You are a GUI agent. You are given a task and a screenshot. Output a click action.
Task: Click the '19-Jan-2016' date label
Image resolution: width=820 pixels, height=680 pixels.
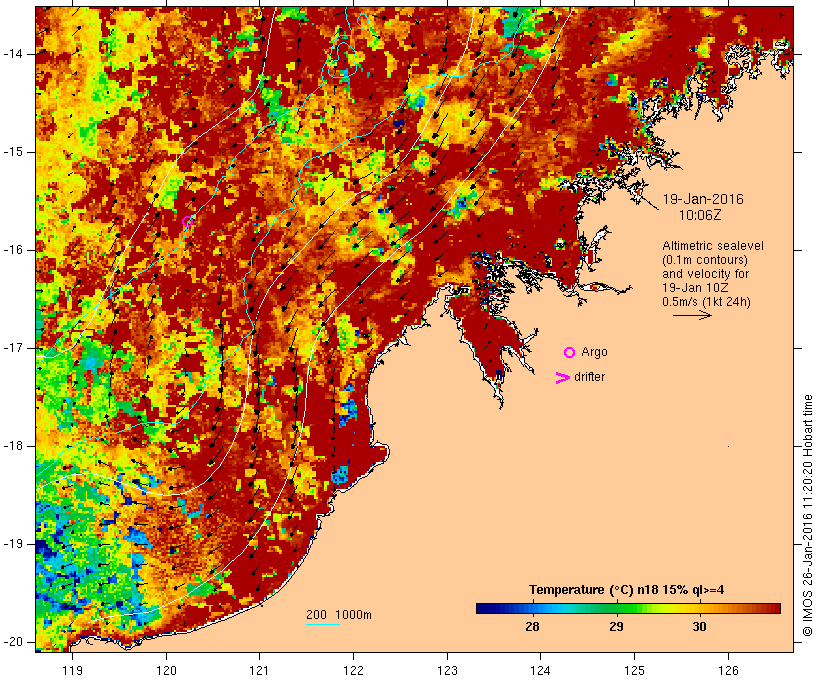pyautogui.click(x=703, y=199)
